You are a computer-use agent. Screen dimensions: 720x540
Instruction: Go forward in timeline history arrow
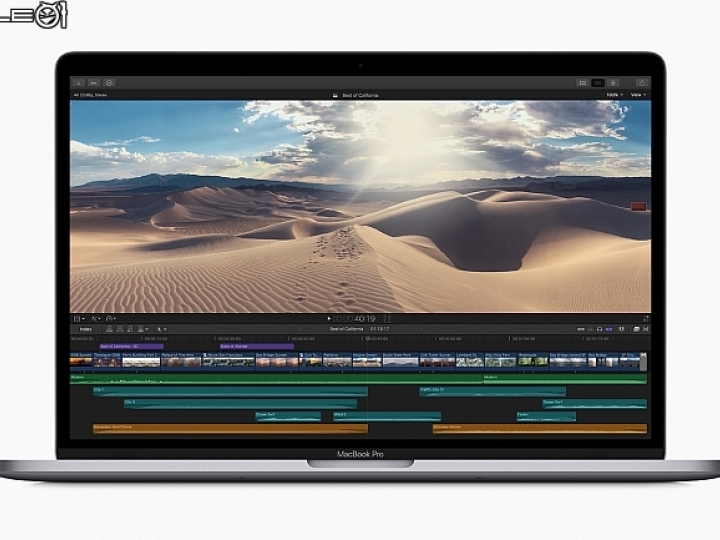421,329
